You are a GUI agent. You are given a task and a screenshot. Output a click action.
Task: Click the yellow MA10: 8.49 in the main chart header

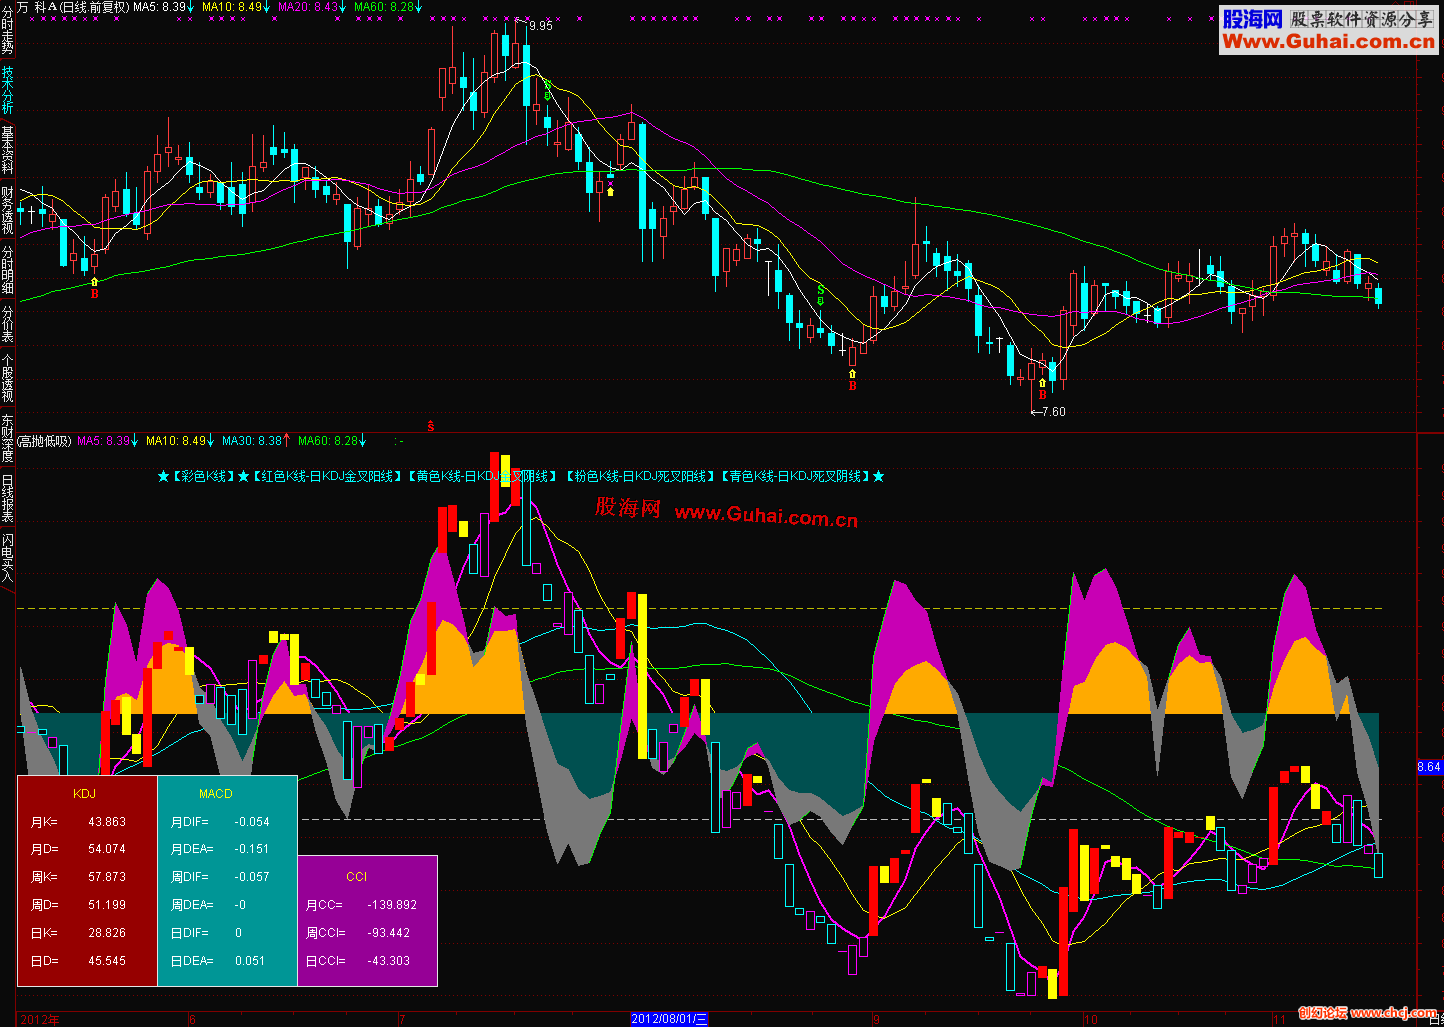click(232, 6)
